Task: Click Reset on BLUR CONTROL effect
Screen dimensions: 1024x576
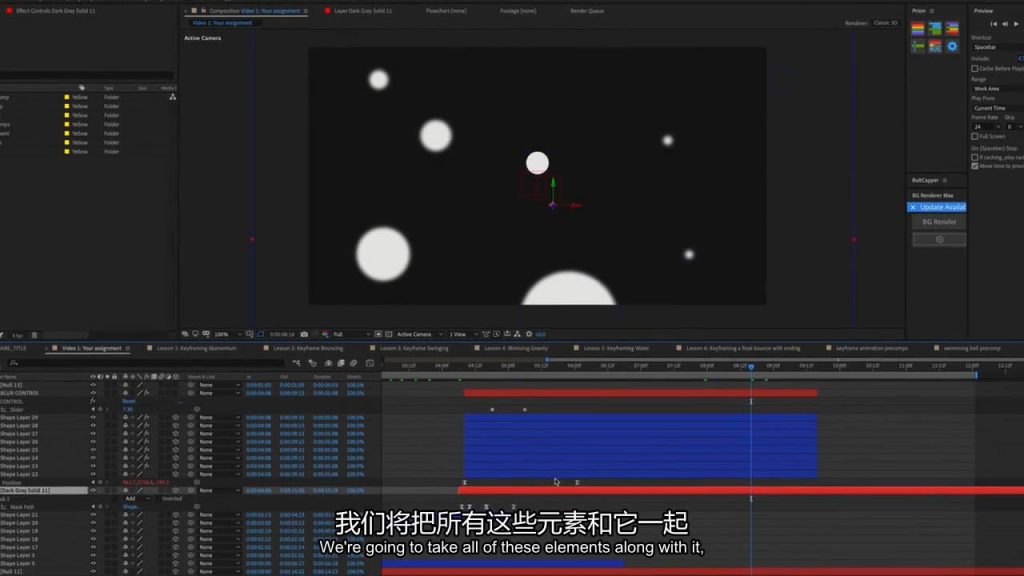Action: coord(129,402)
